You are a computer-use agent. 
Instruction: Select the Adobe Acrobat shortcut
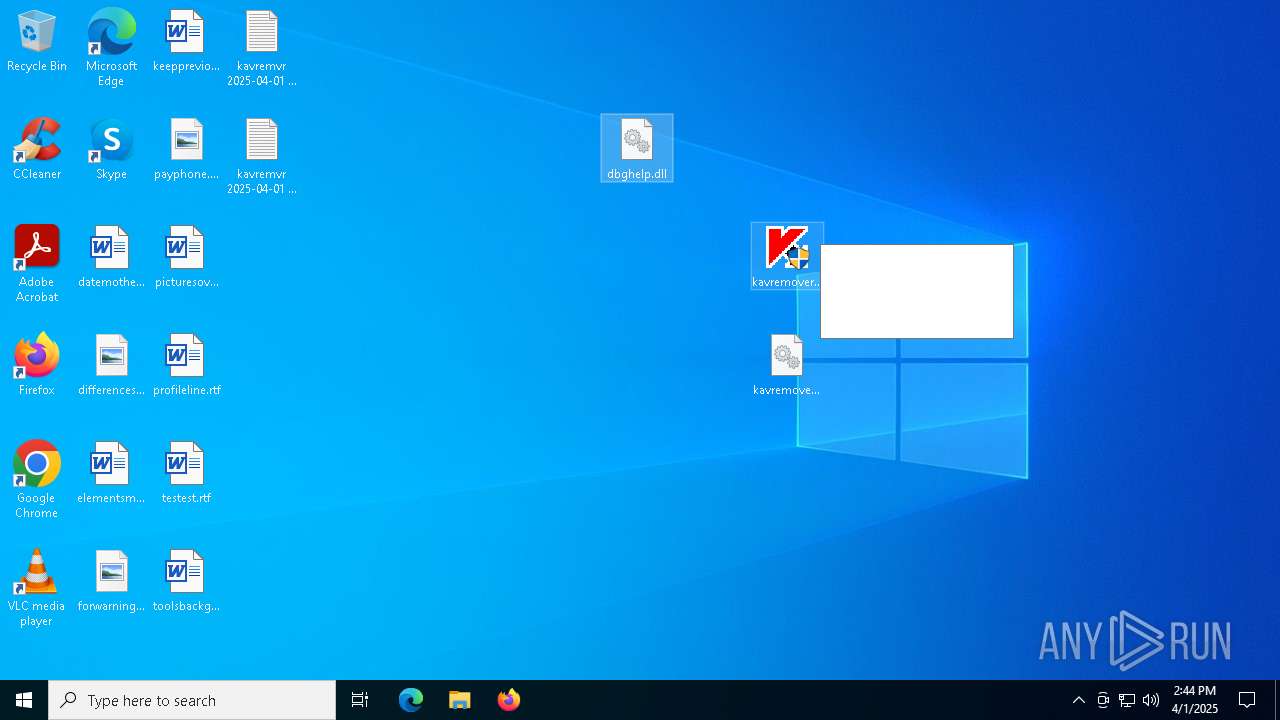(x=37, y=263)
